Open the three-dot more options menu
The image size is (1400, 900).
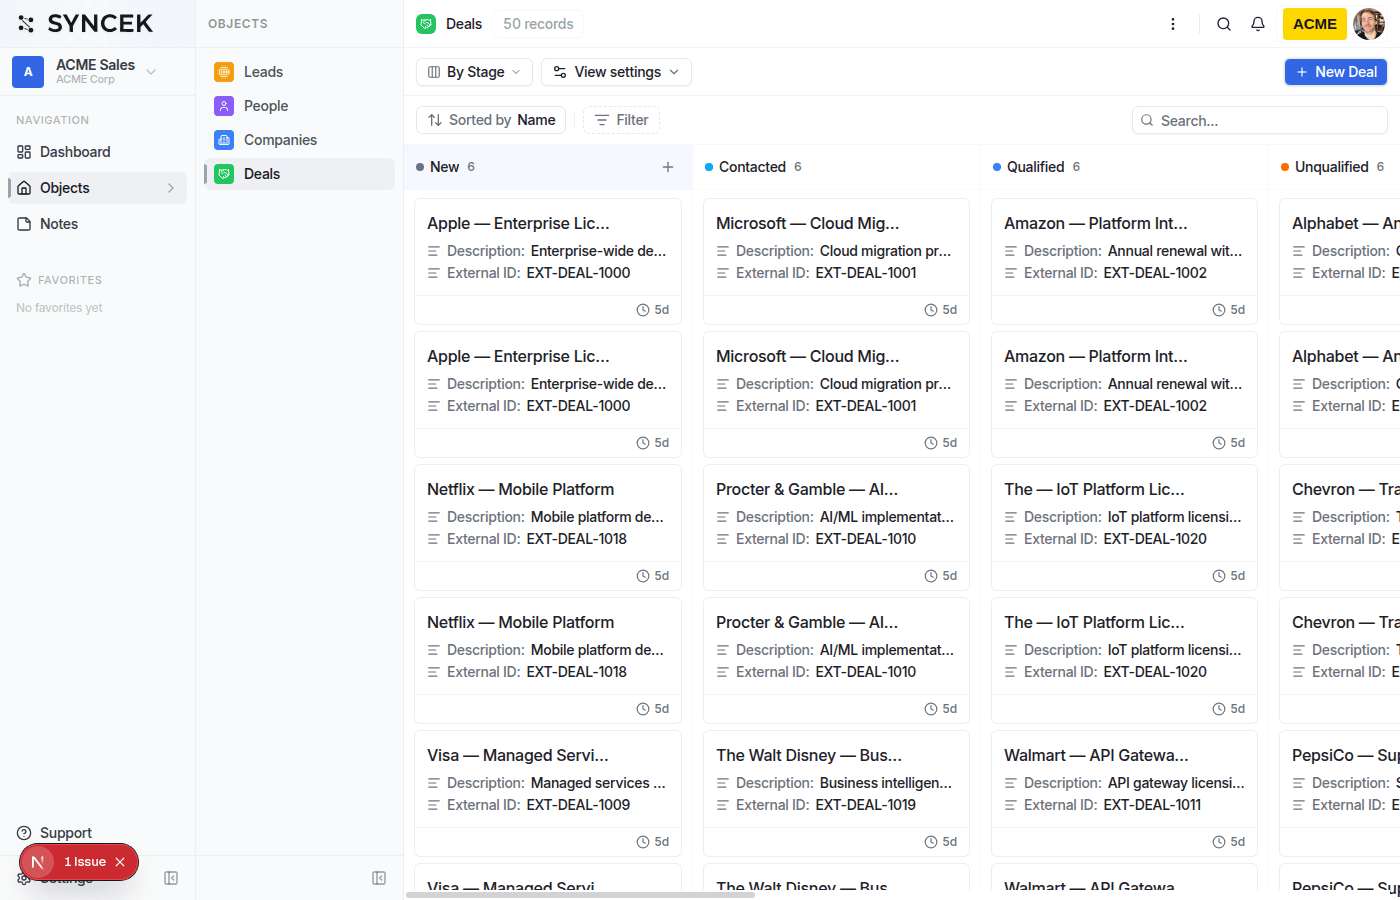(1173, 24)
